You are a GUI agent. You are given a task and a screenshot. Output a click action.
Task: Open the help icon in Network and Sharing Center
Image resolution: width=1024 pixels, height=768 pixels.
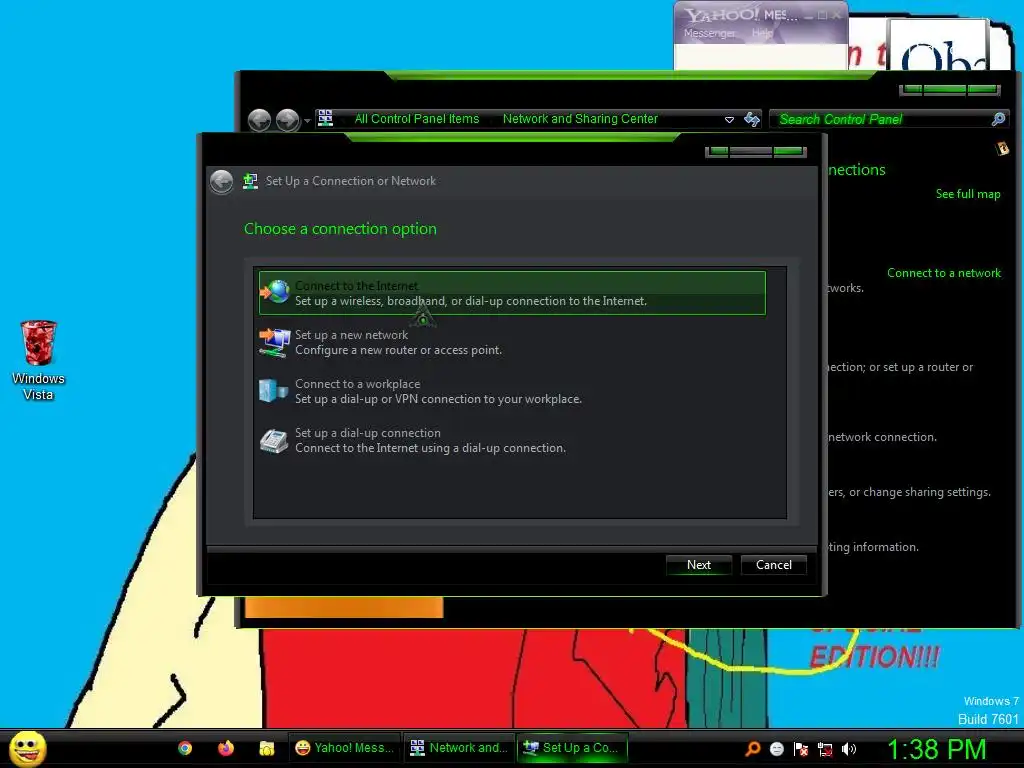(1002, 149)
